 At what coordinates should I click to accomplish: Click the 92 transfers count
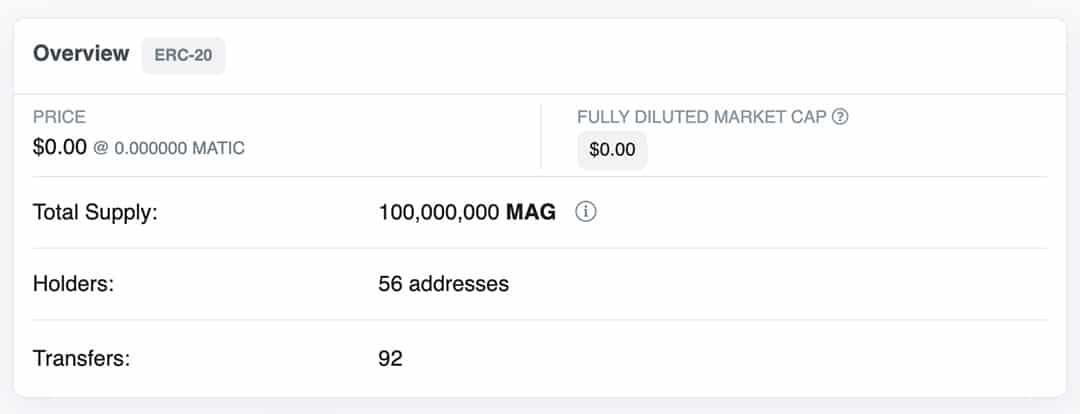[391, 358]
